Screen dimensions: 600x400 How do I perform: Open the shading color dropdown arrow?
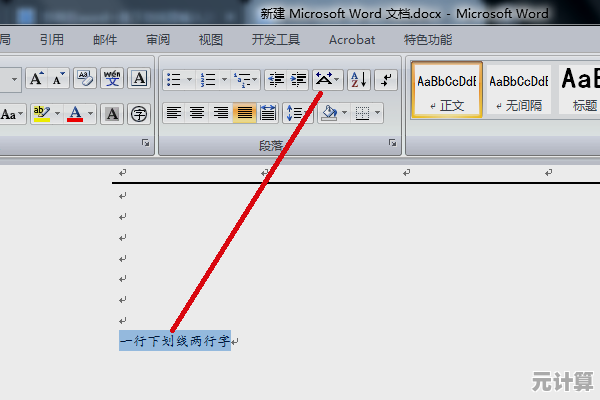tap(344, 113)
